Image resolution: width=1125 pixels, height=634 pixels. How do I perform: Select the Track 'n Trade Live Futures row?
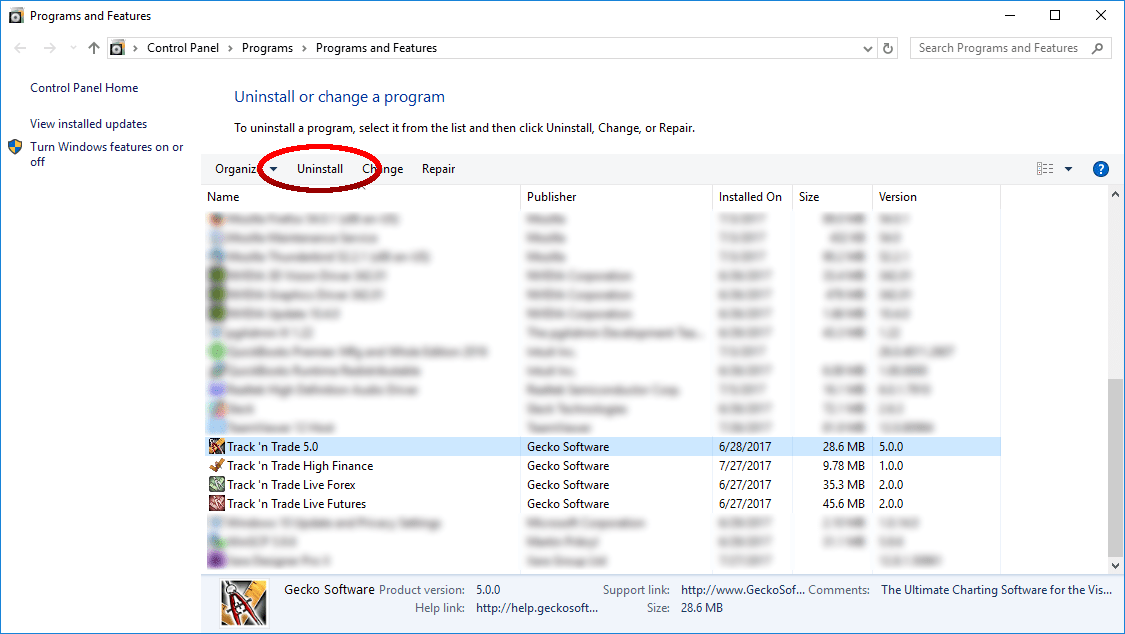coord(603,503)
